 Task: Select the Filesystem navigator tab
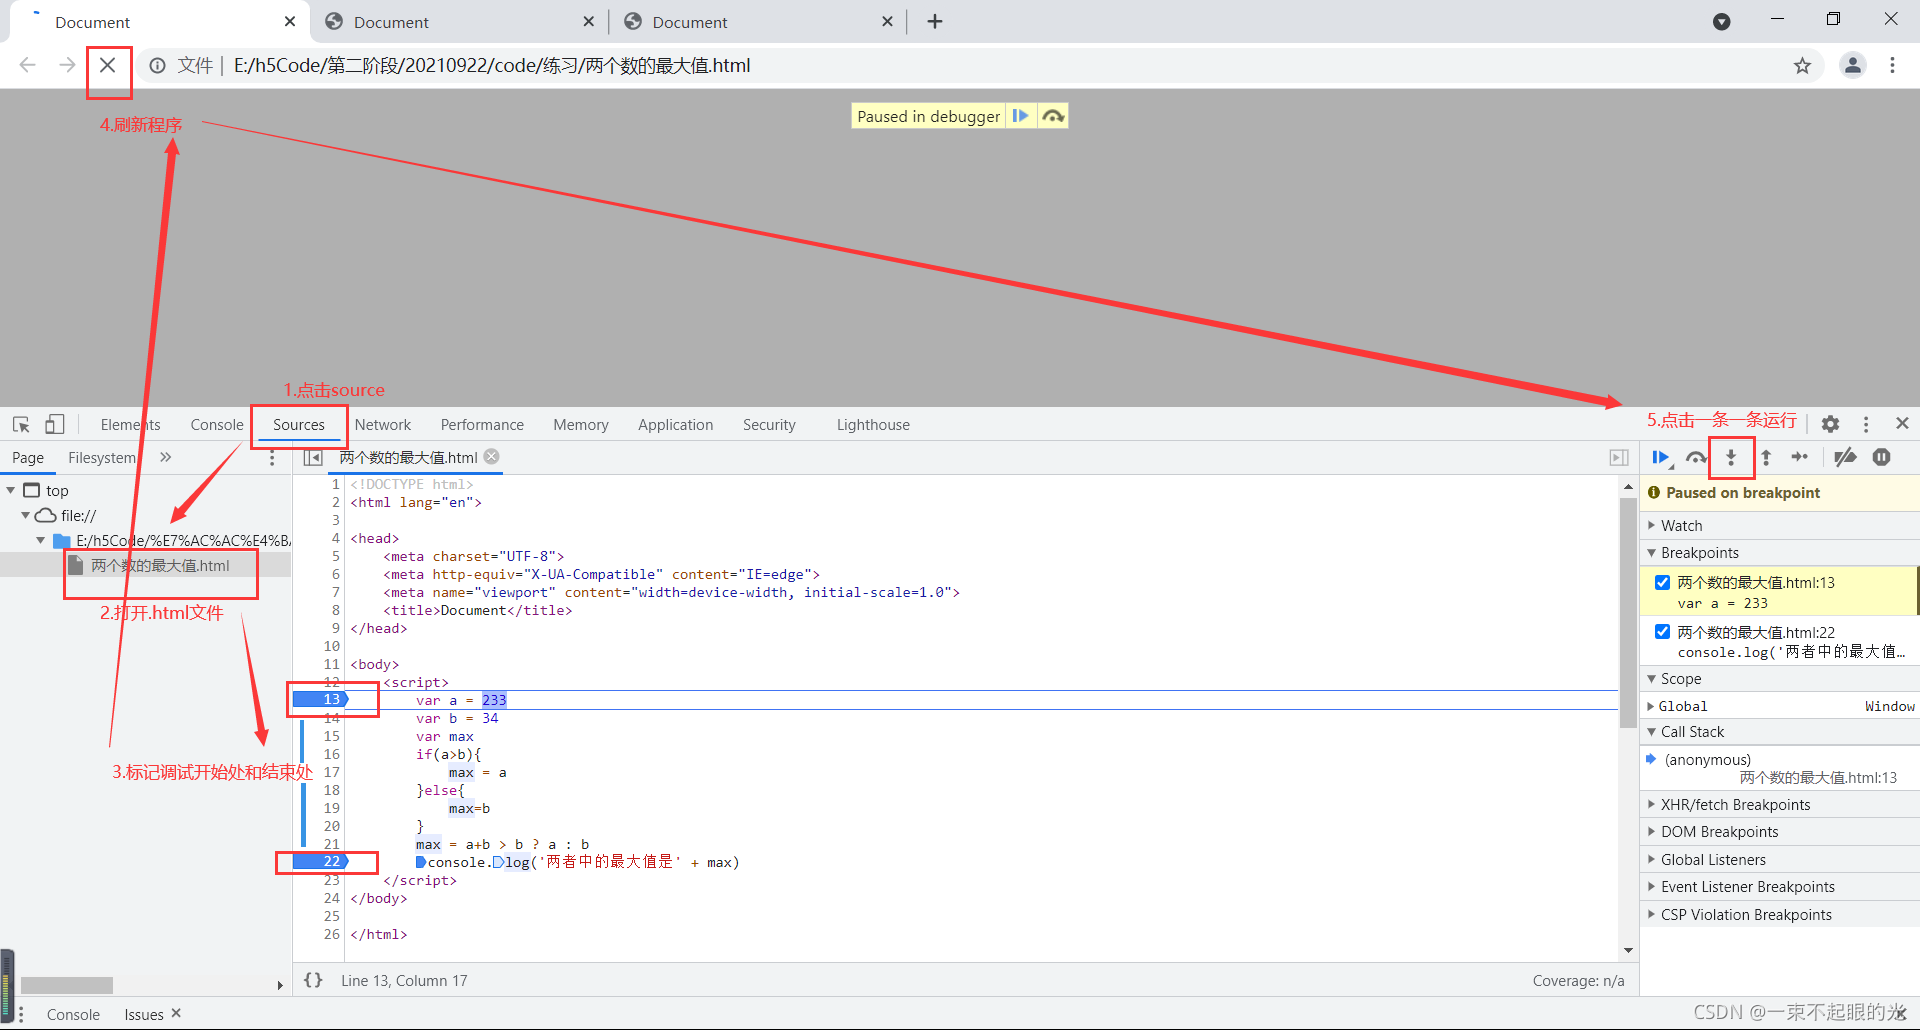102,457
